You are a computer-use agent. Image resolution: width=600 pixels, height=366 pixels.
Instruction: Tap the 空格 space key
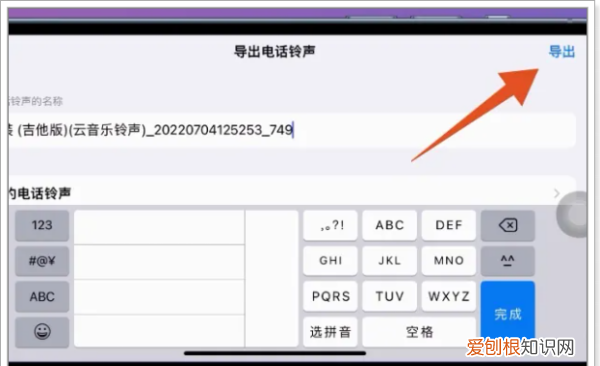(x=419, y=332)
